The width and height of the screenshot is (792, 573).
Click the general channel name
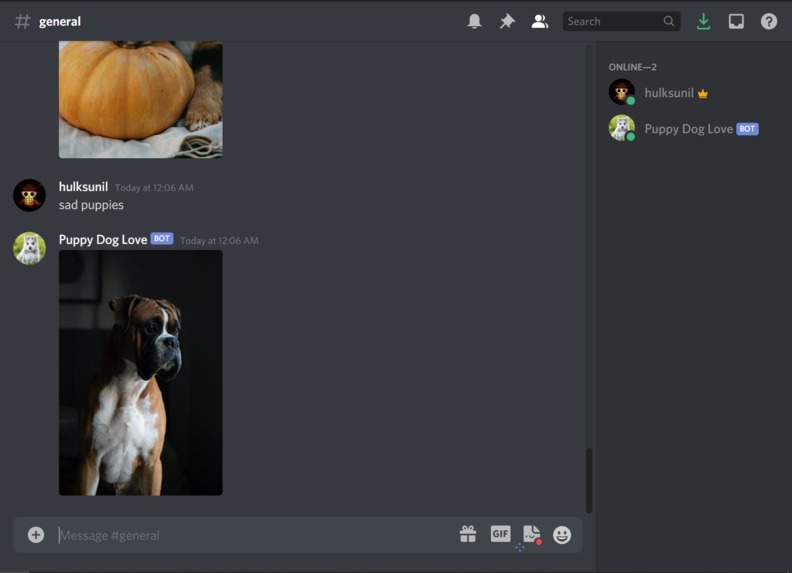point(60,21)
